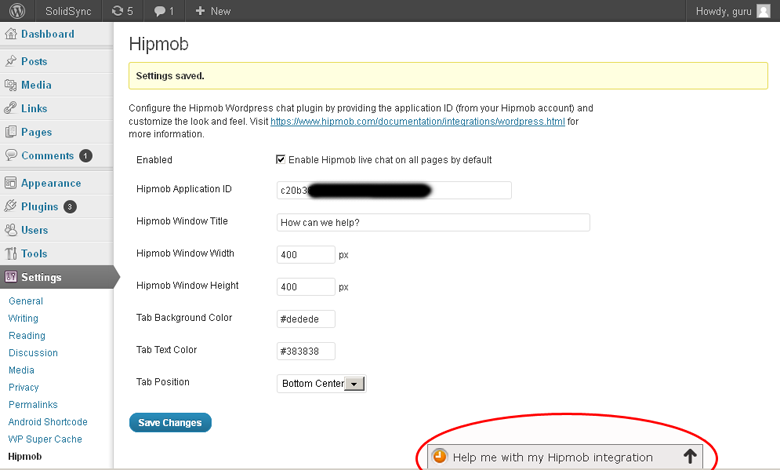
Task: Click the Plugins plug icon
Action: (x=10, y=206)
